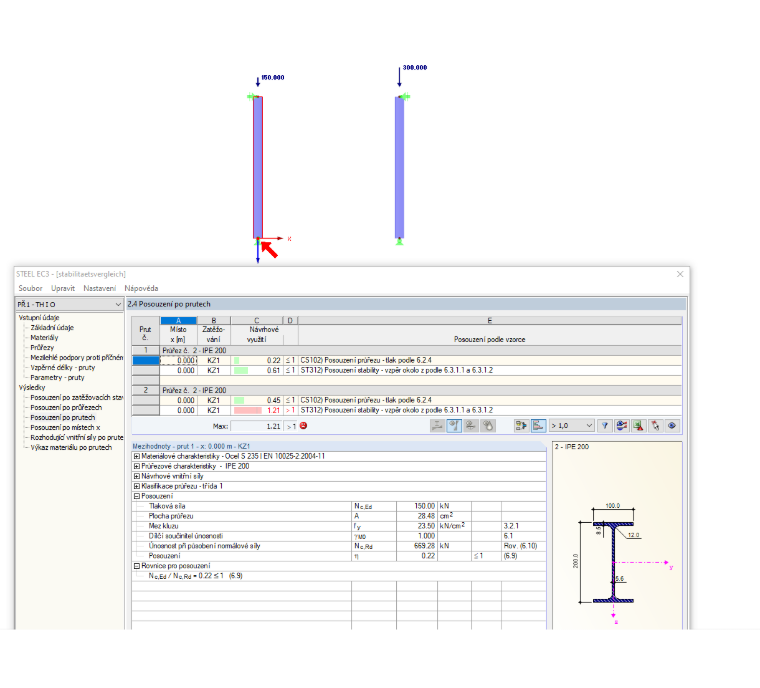This screenshot has width=760, height=688.
Task: Click the first greyed-out results toolbar icon
Action: coord(437,426)
